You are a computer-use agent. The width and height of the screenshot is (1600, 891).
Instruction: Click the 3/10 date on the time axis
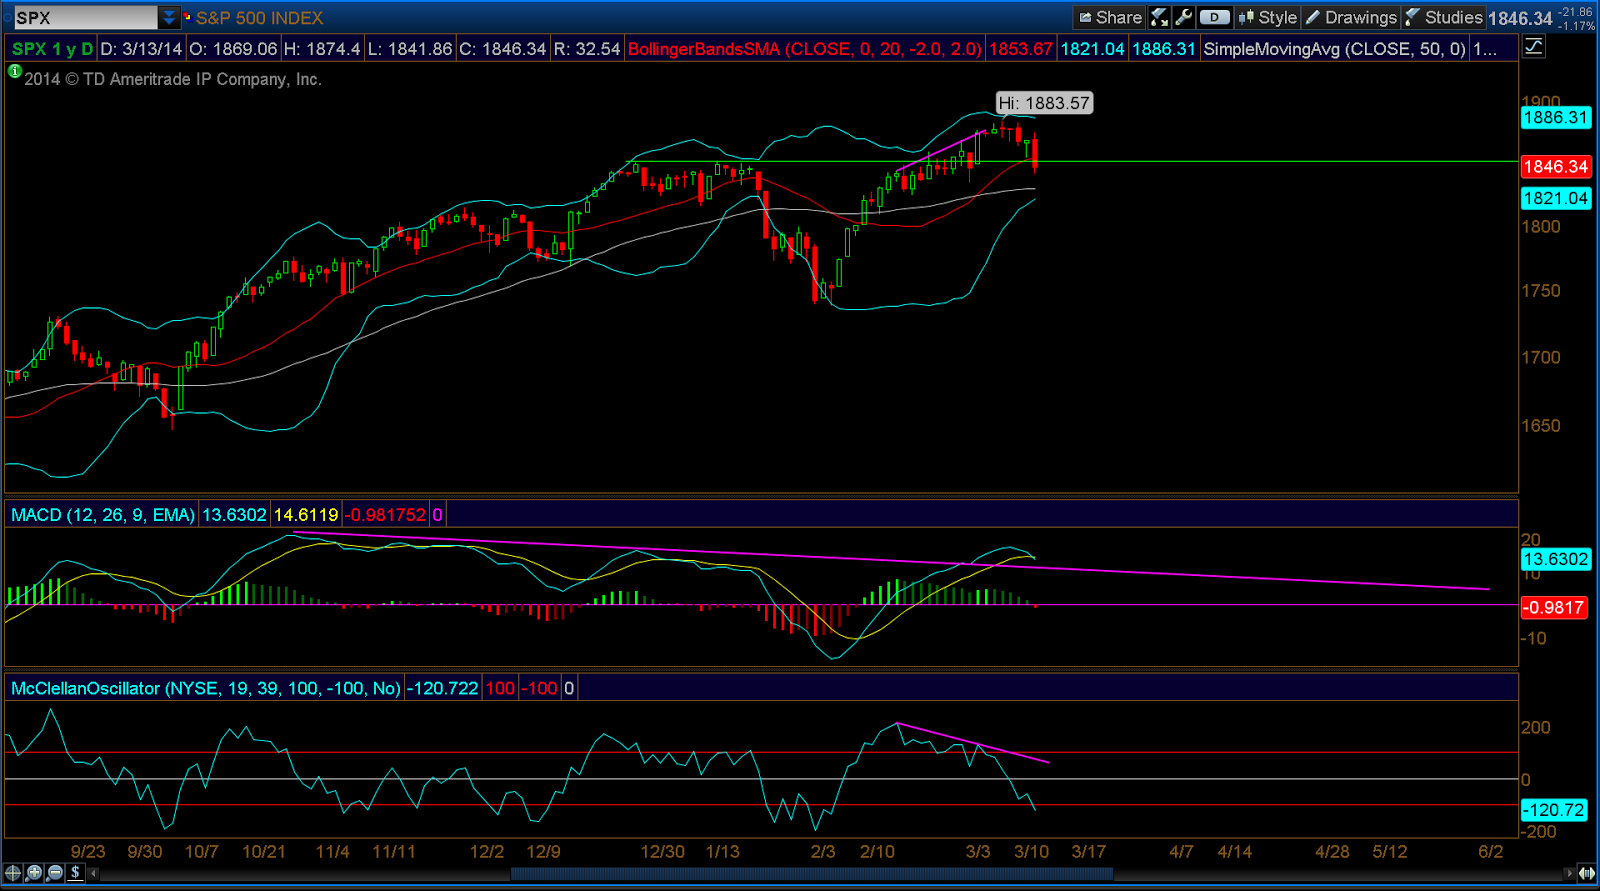click(1032, 852)
